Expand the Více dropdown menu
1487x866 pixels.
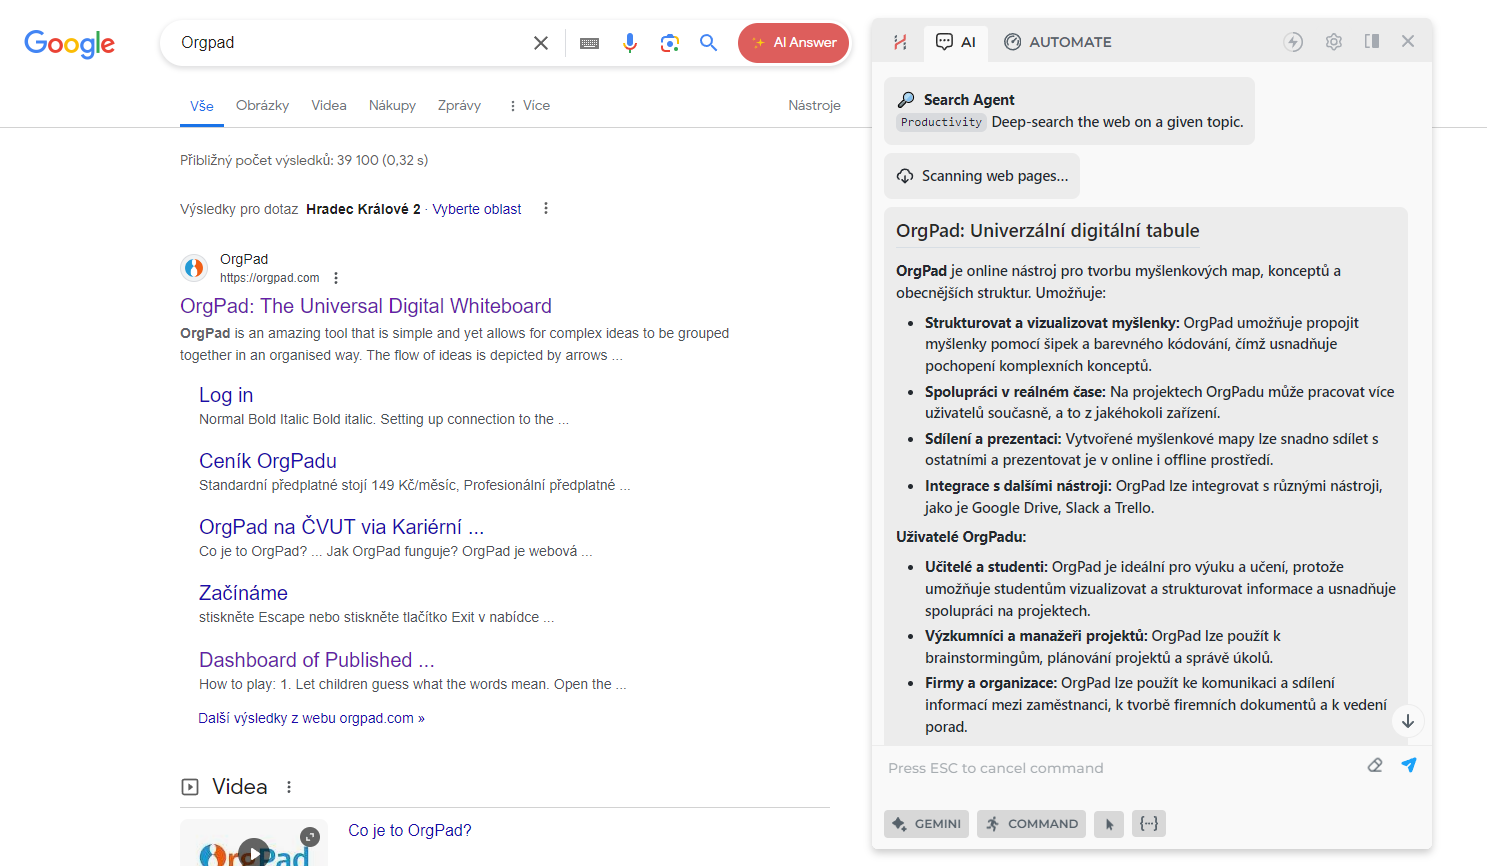(x=529, y=105)
